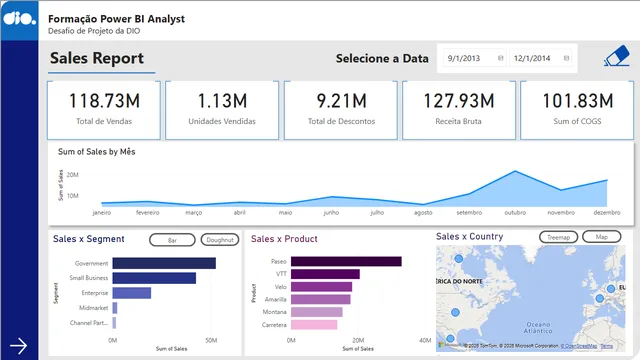The image size is (640, 360).
Task: Select the Enterprise segment bar
Action: click(x=132, y=293)
